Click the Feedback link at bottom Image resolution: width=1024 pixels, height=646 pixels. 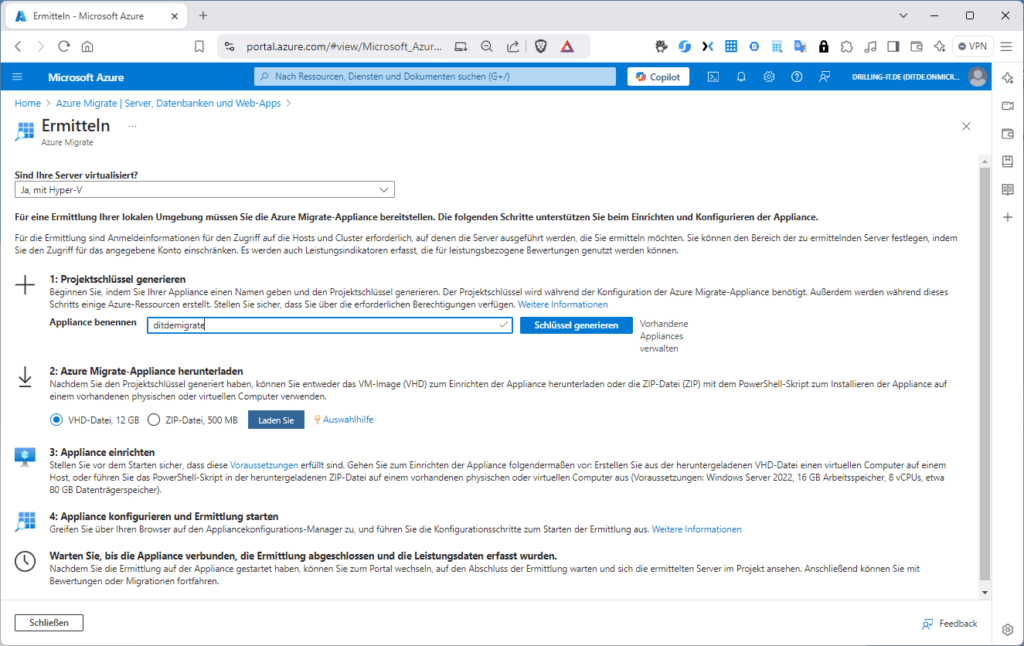click(x=950, y=623)
